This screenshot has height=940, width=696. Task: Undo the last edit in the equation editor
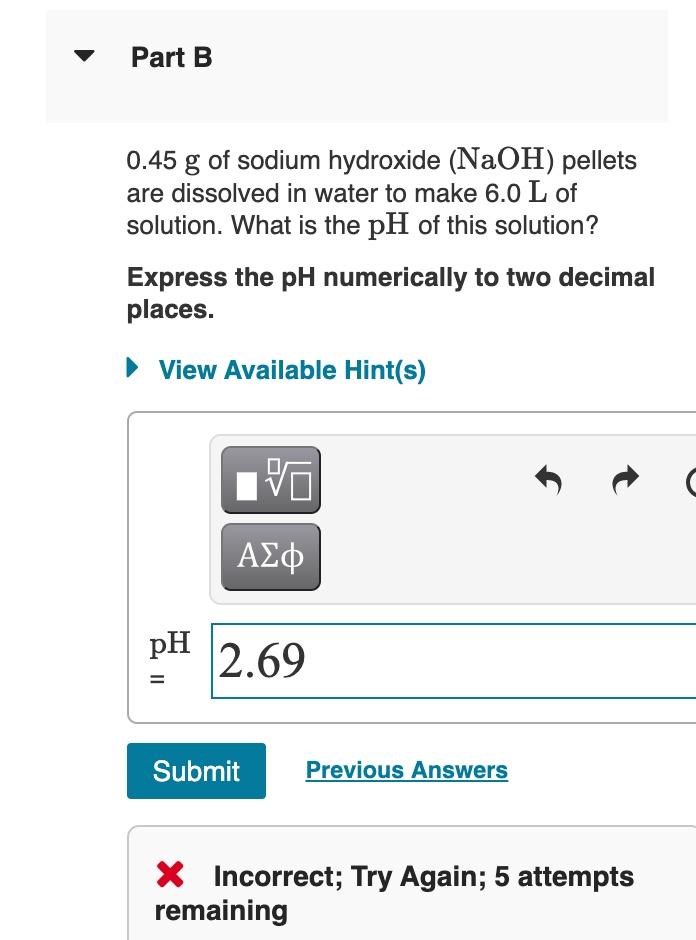tap(548, 479)
